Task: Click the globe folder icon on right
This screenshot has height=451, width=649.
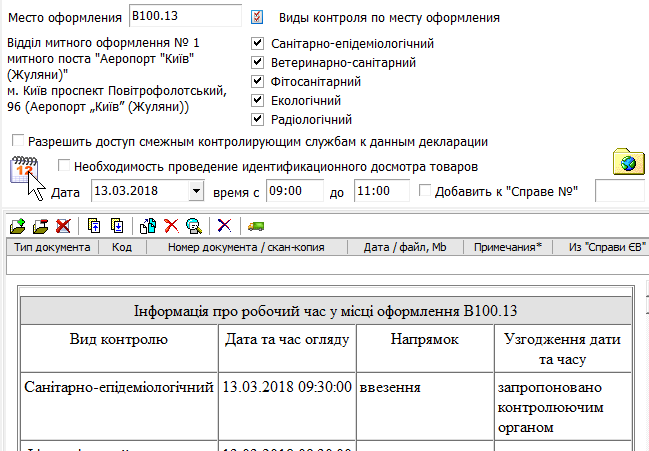Action: click(x=628, y=161)
